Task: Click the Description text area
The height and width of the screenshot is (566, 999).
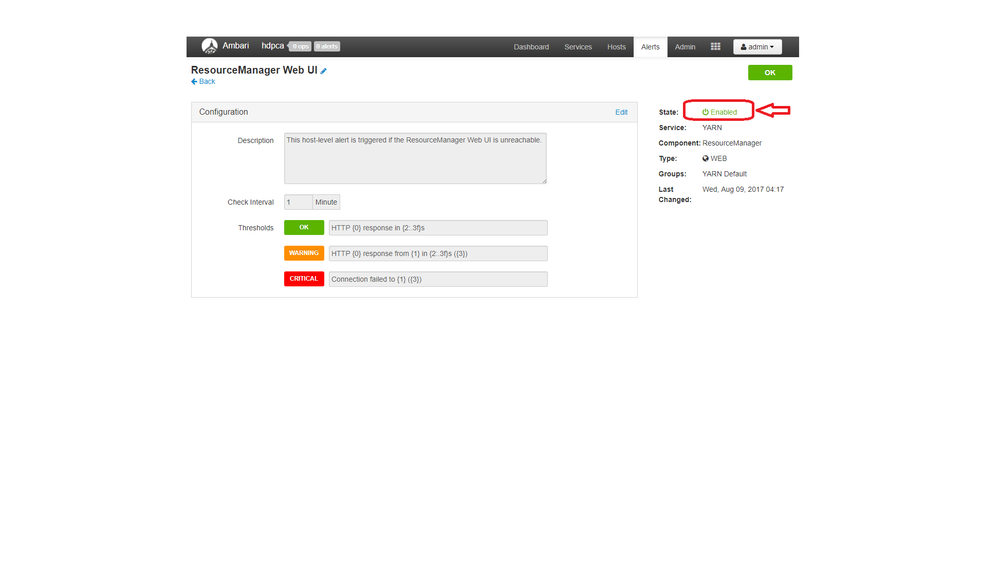Action: click(415, 158)
